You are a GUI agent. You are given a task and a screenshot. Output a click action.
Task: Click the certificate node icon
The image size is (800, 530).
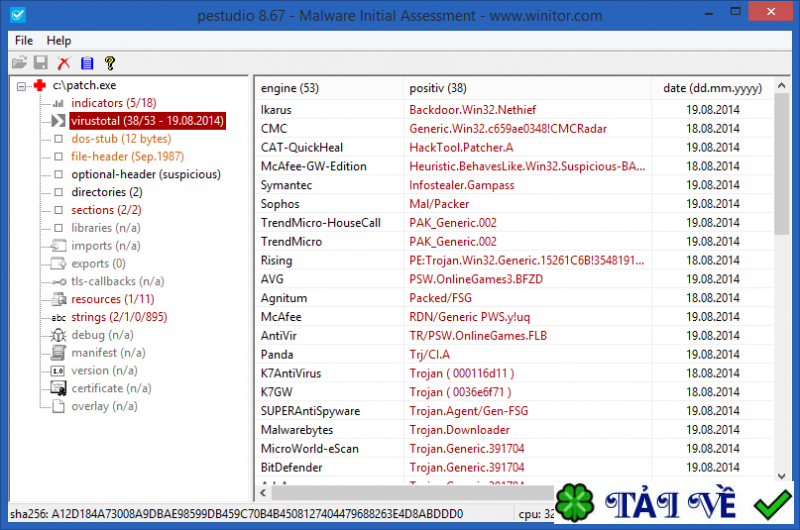point(59,388)
